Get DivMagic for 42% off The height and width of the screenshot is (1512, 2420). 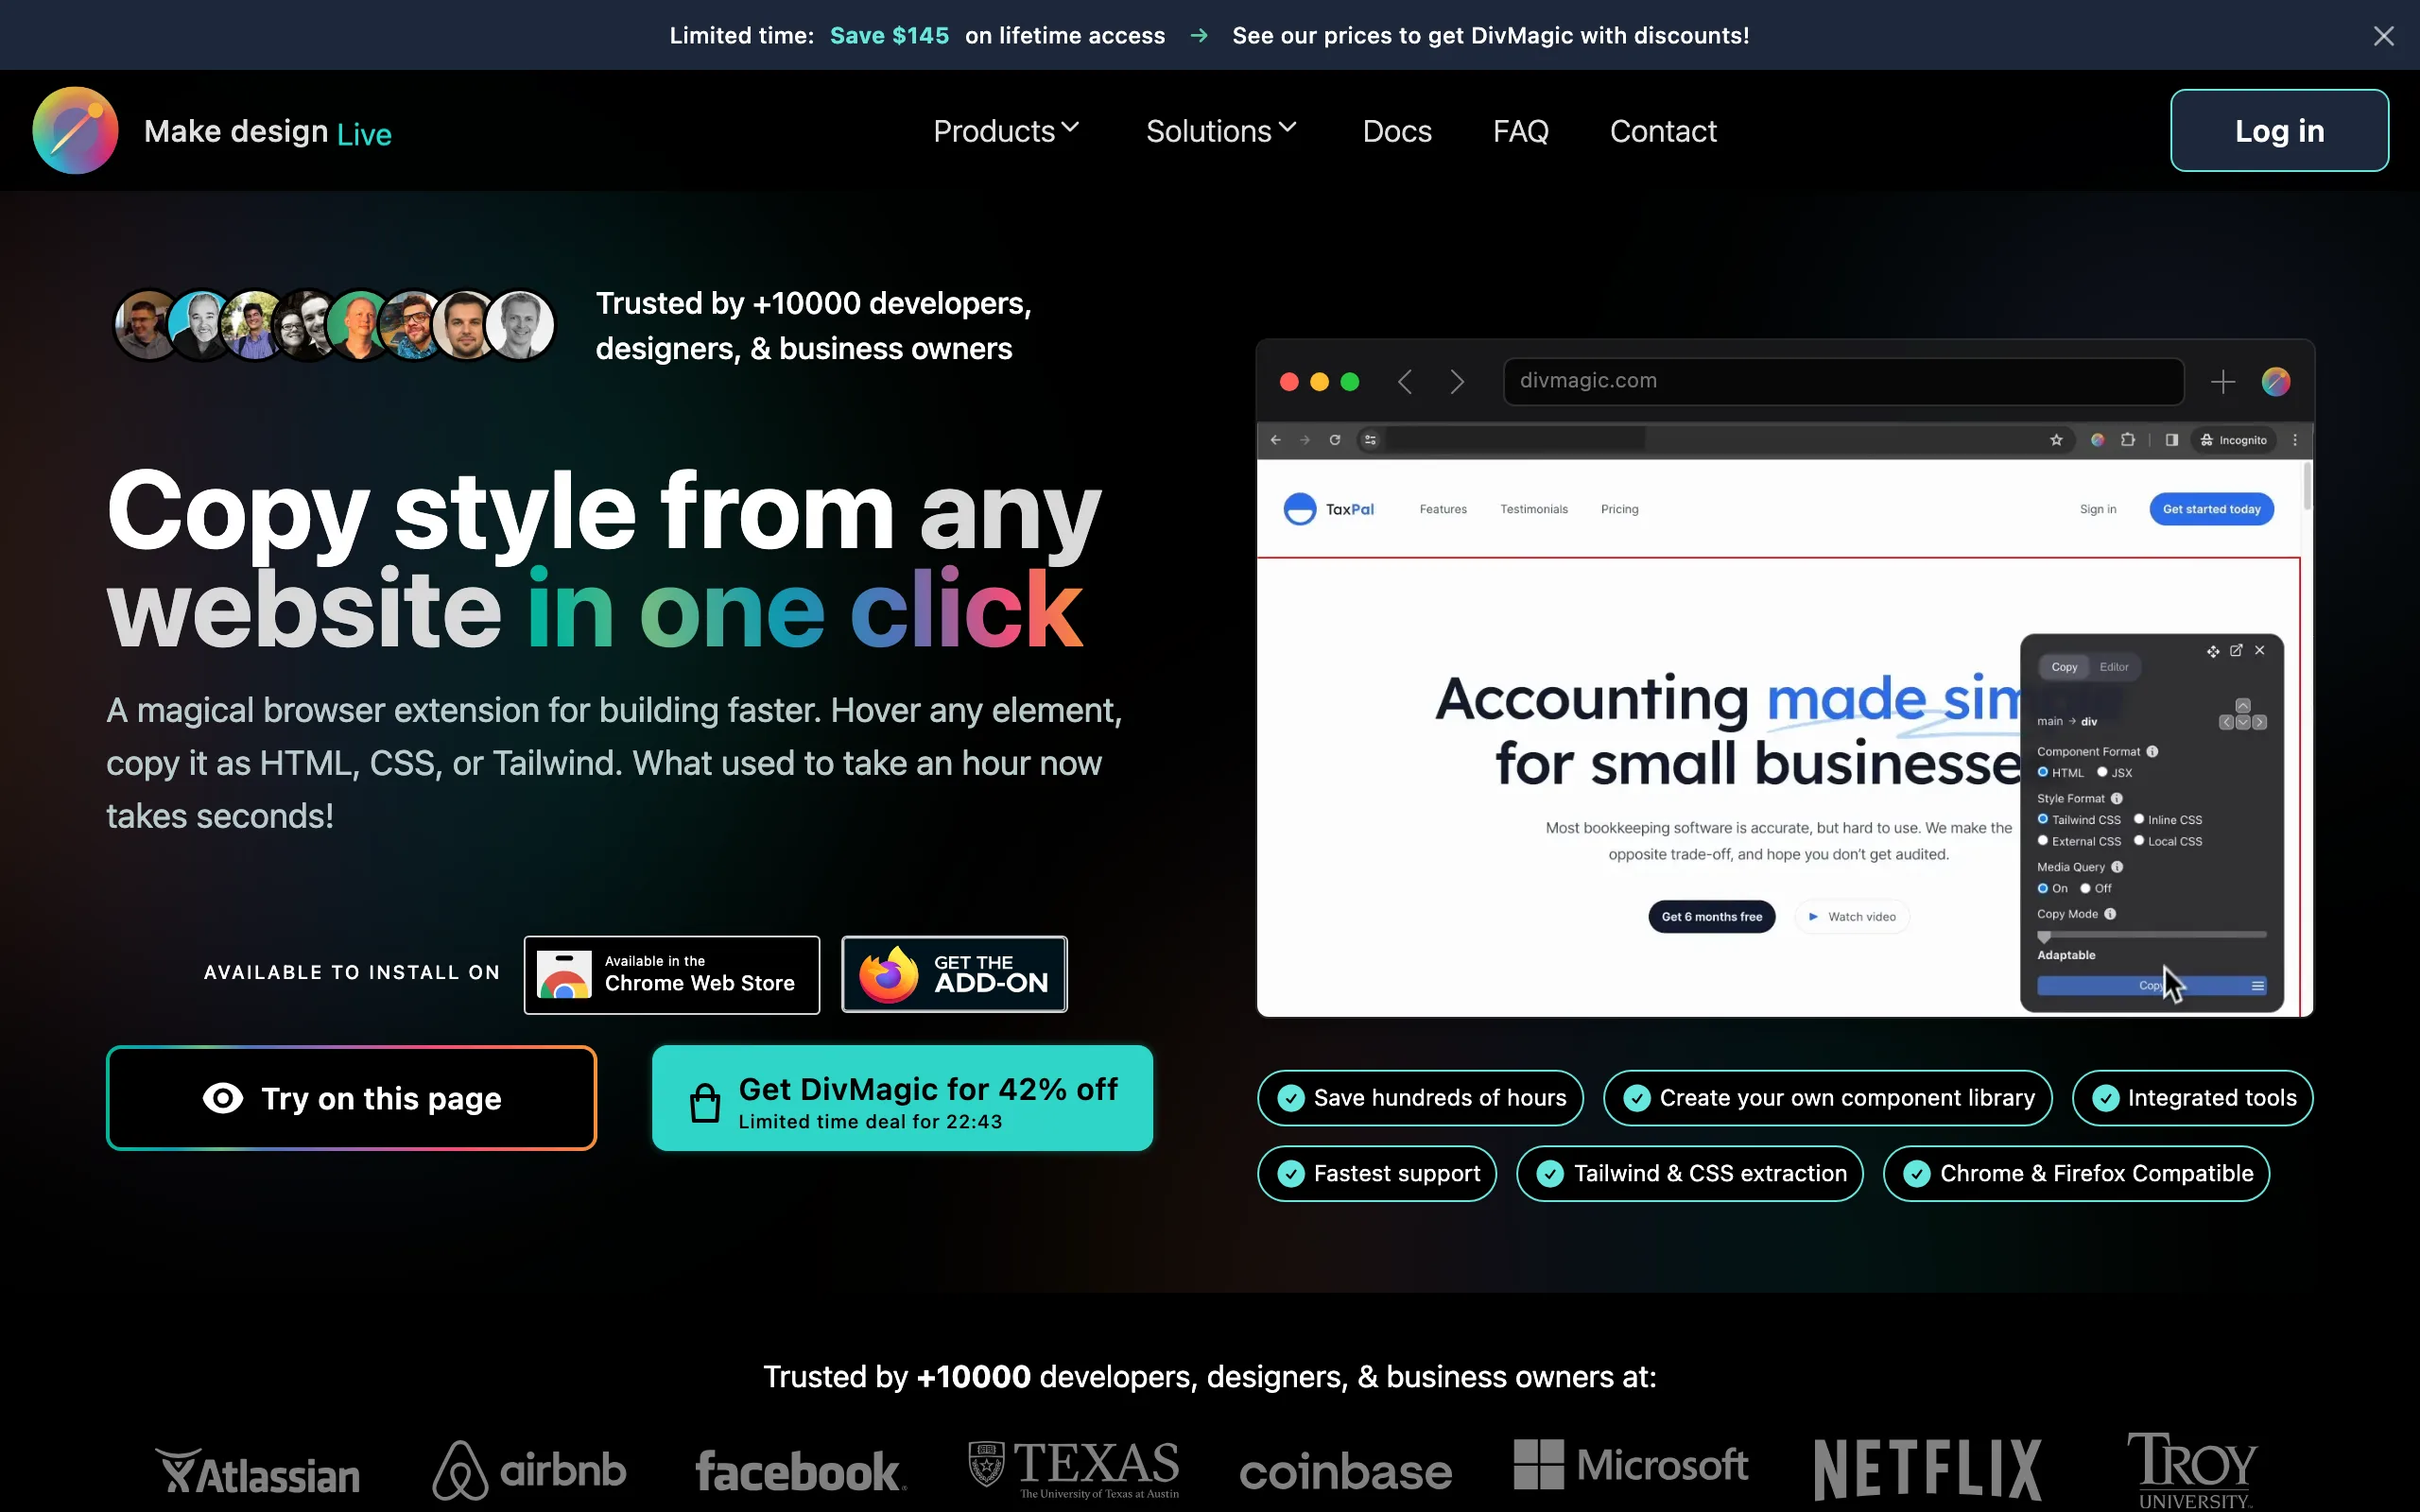point(902,1098)
